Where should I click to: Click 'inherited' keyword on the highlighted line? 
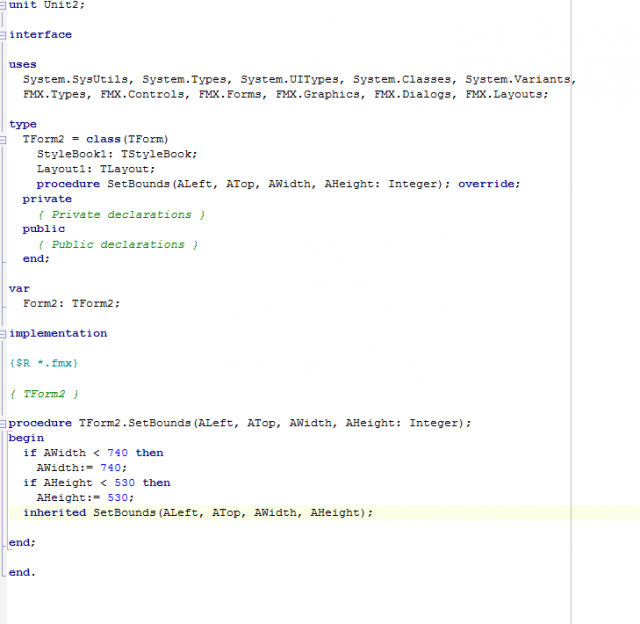click(x=55, y=513)
